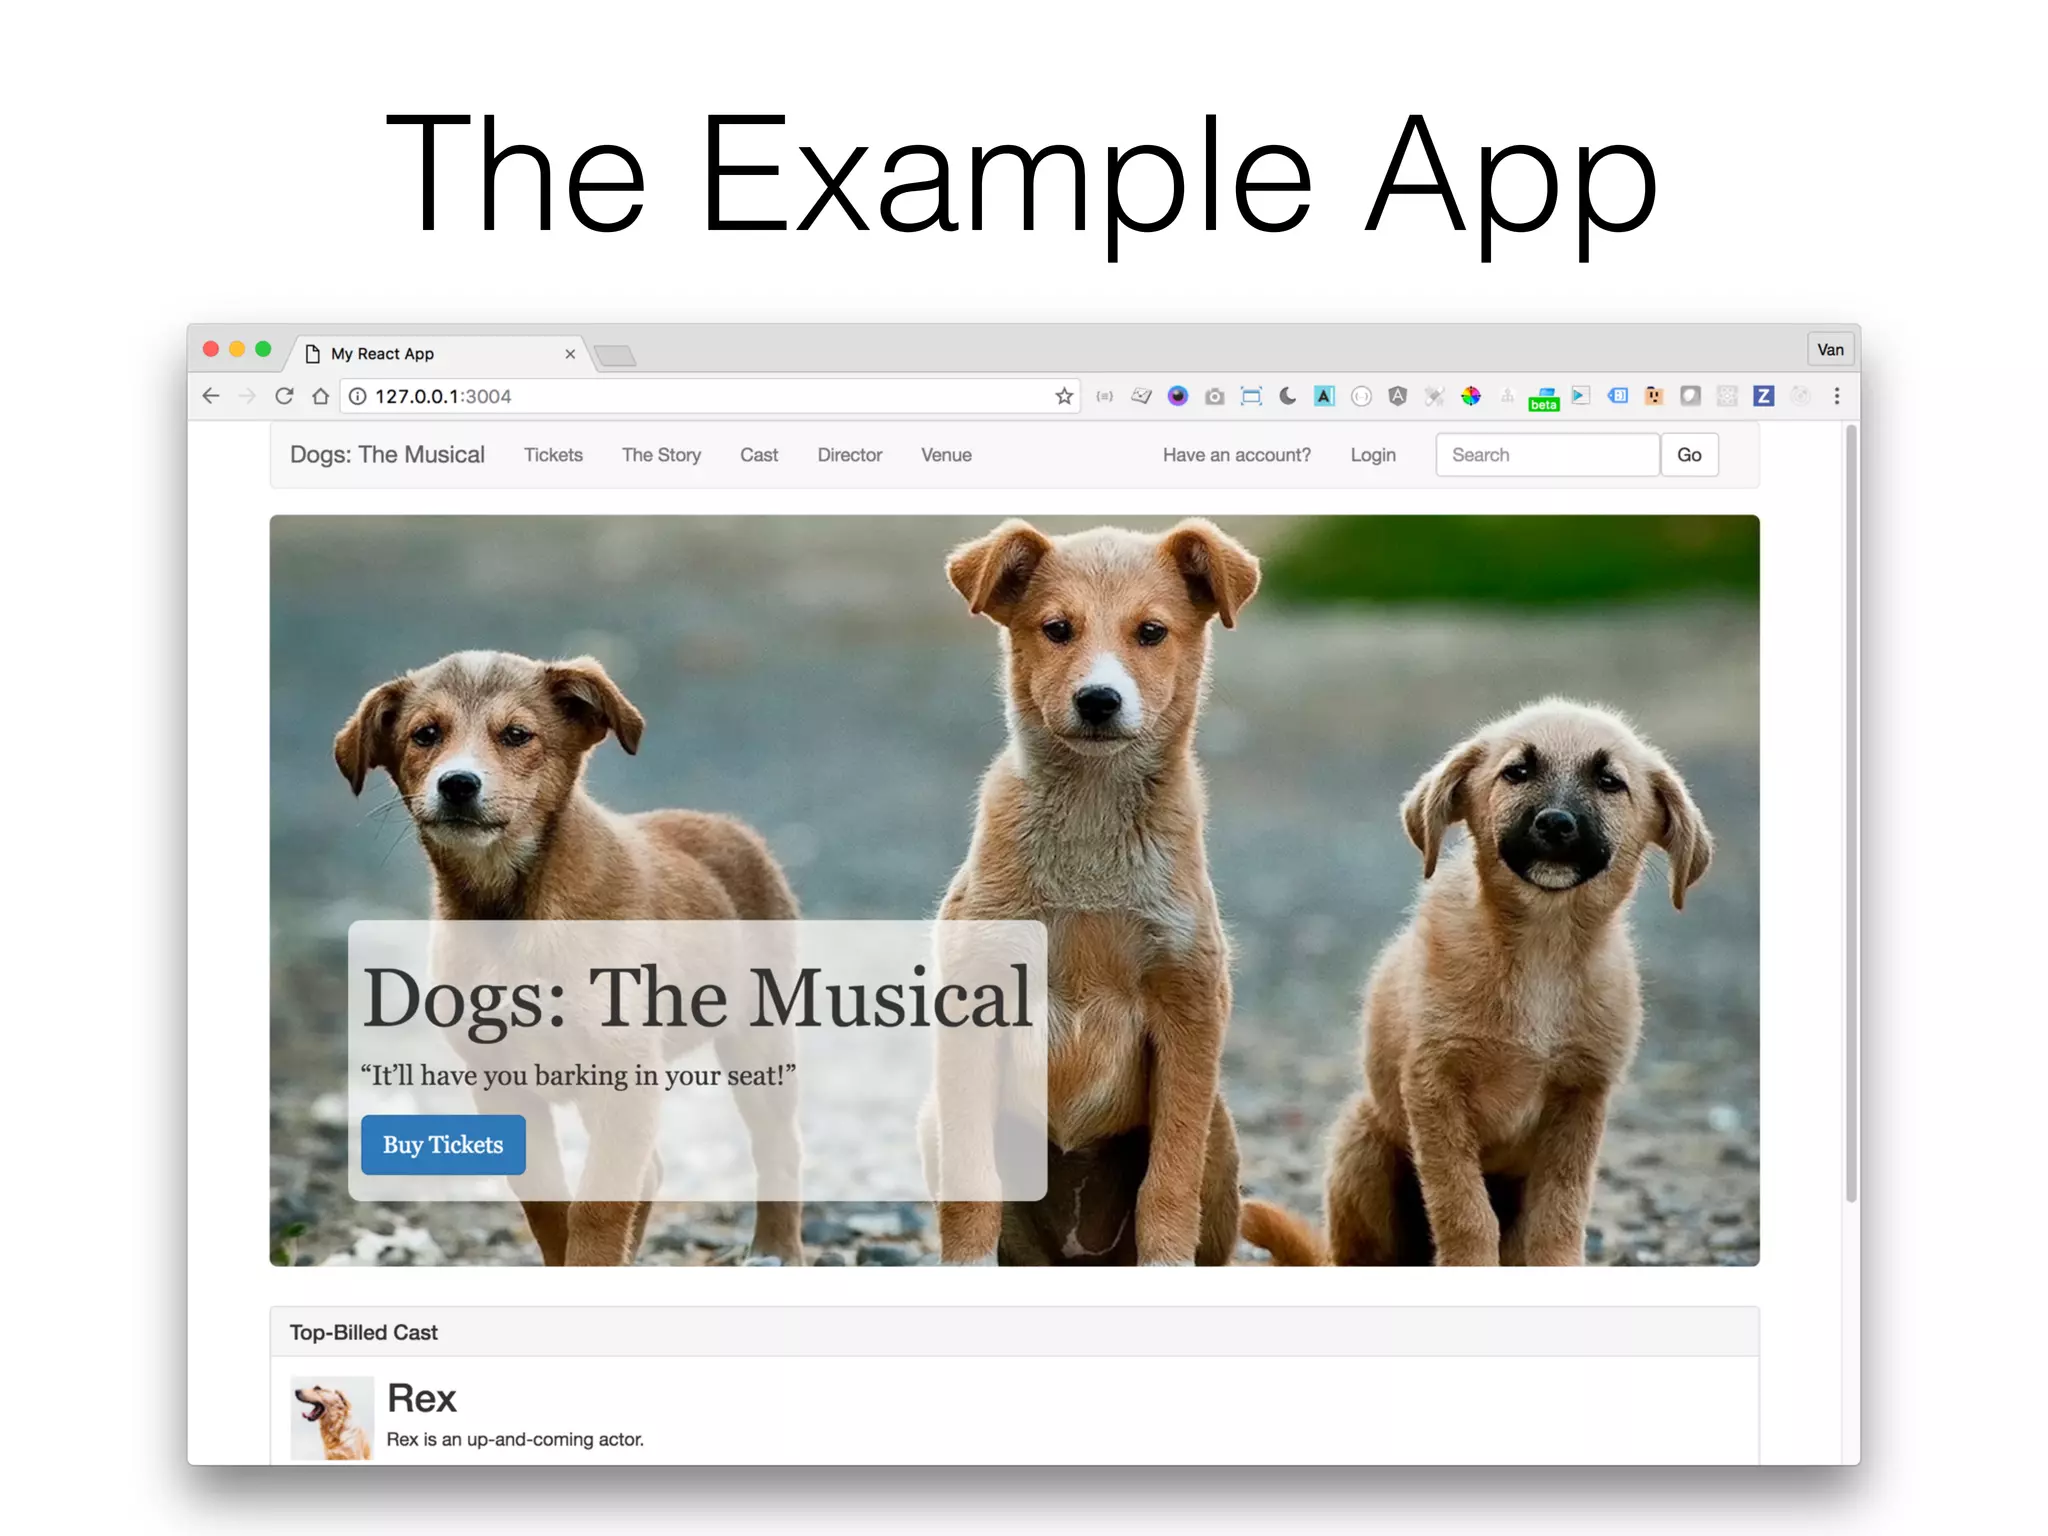Go to the browser home page
Viewport: 2048px width, 1536px height.
tap(320, 396)
